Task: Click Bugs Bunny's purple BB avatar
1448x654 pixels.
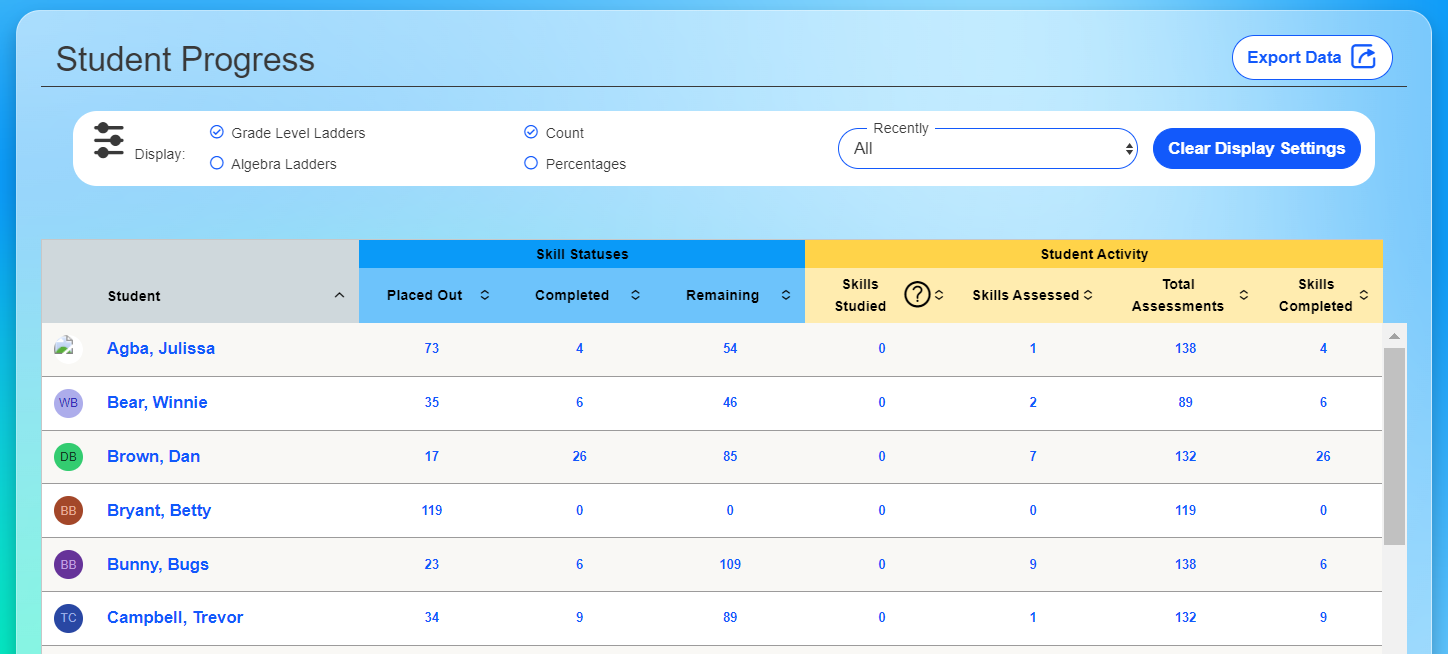Action: click(x=68, y=565)
